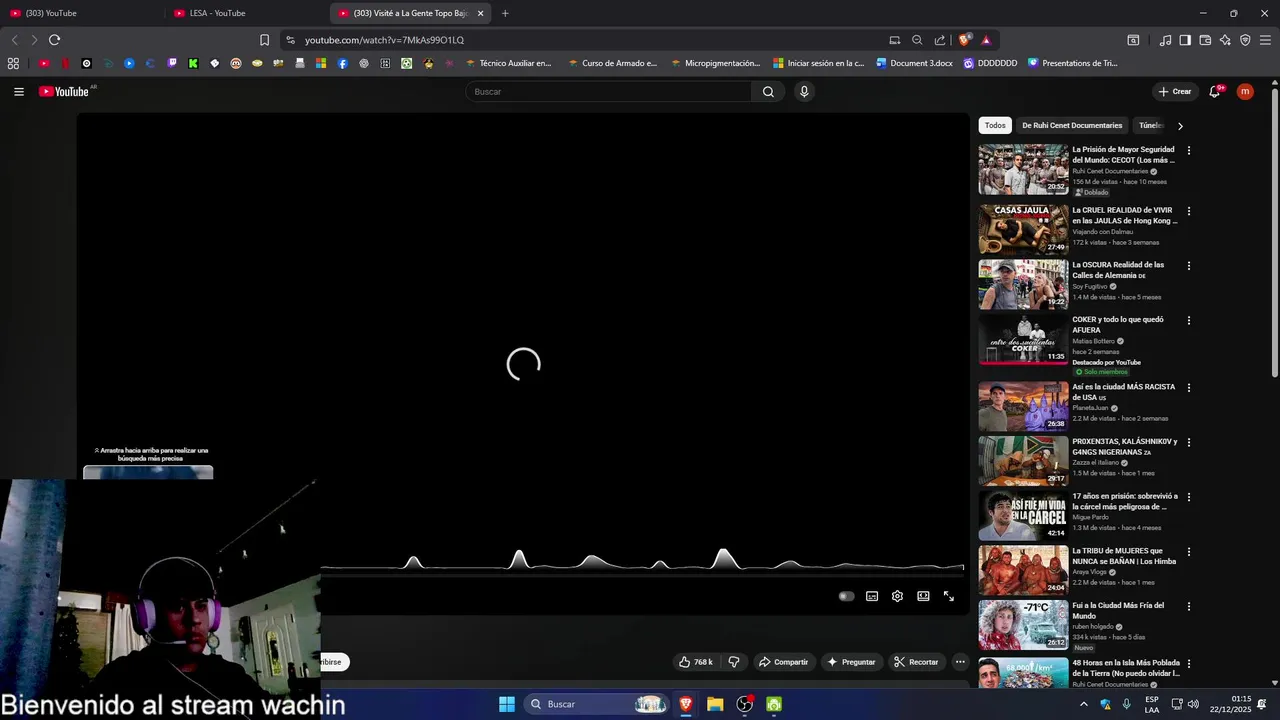Start voice search with the microphone icon
The height and width of the screenshot is (720, 1280).
point(804,91)
